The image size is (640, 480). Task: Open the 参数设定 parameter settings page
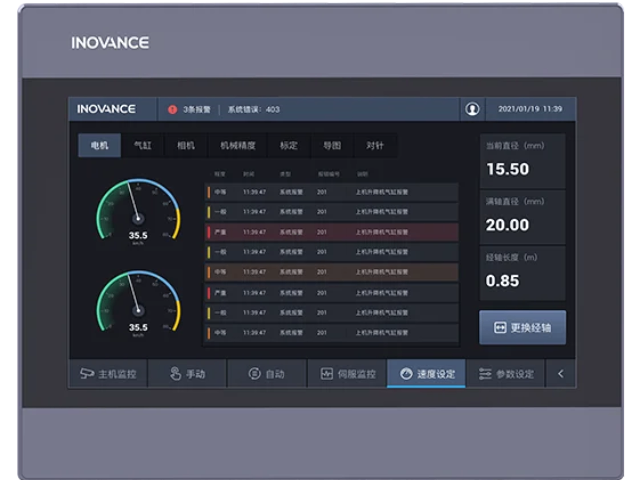pos(506,373)
